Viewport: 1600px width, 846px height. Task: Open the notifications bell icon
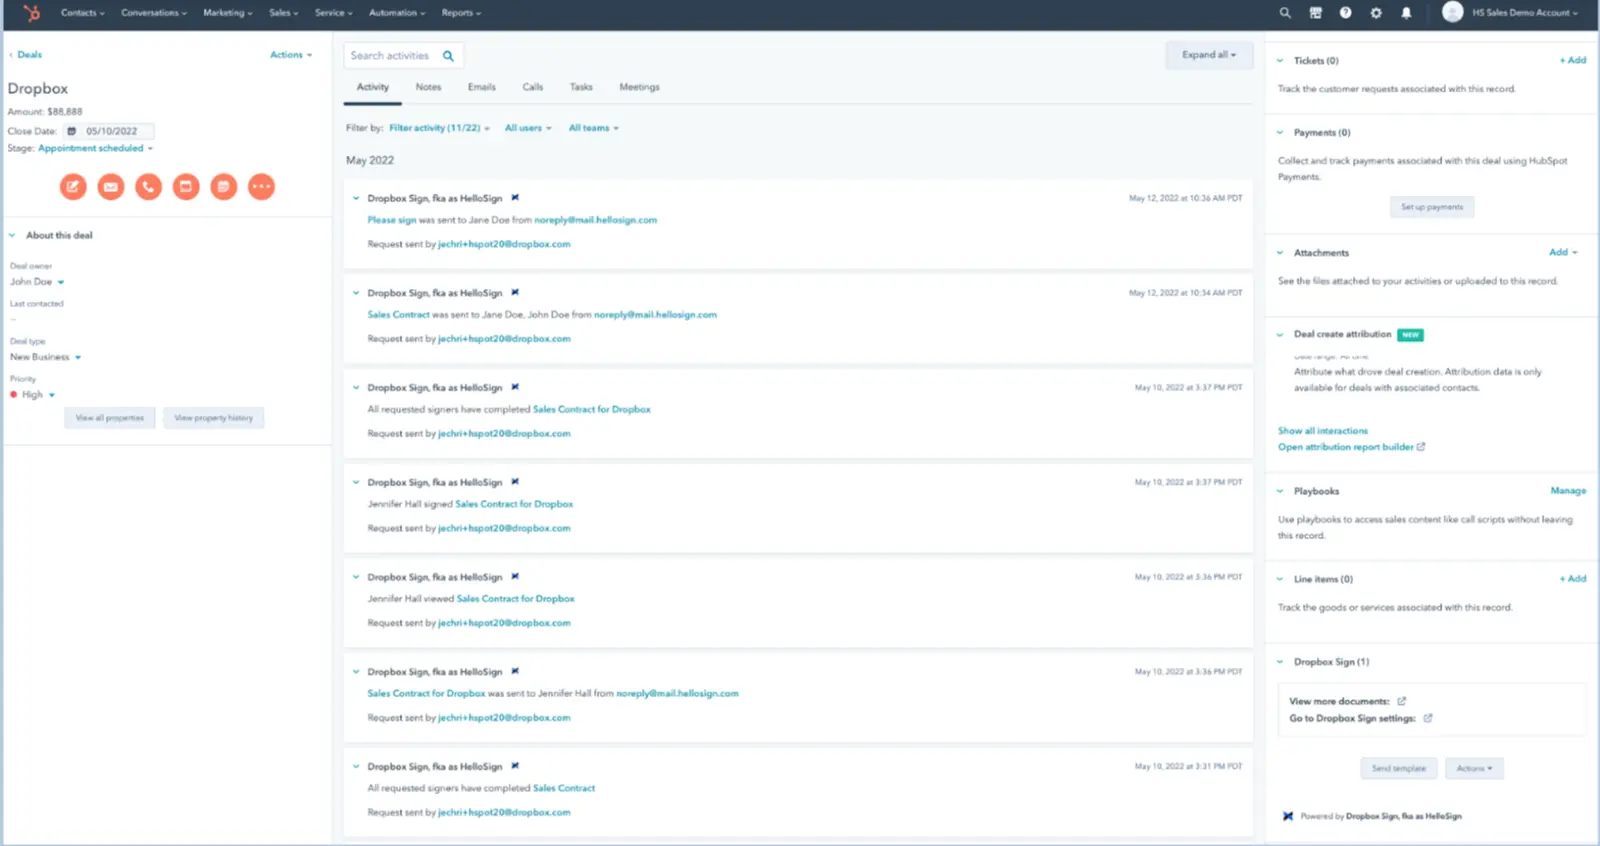coord(1406,13)
